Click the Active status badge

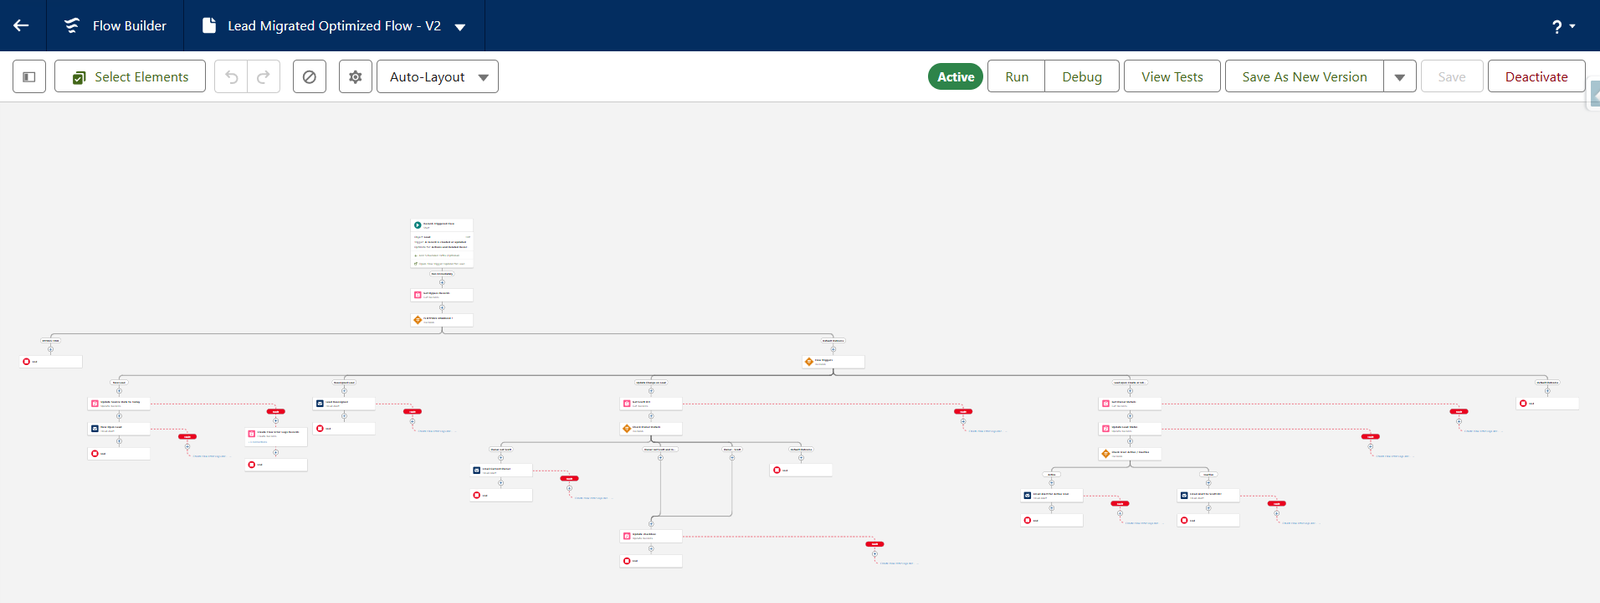[x=955, y=77]
